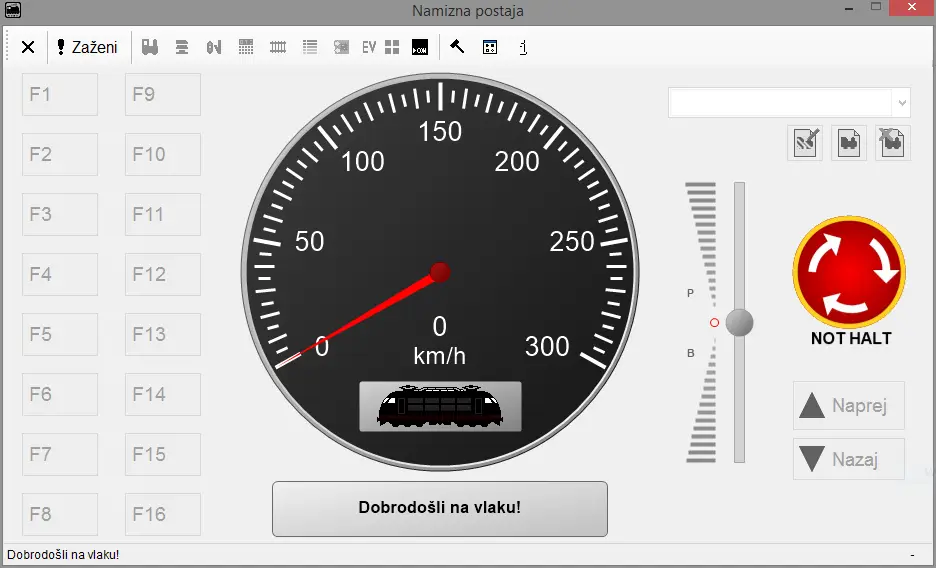This screenshot has height=568, width=936.
Task: Click the Nazaj reverse direction button
Action: [x=849, y=460]
